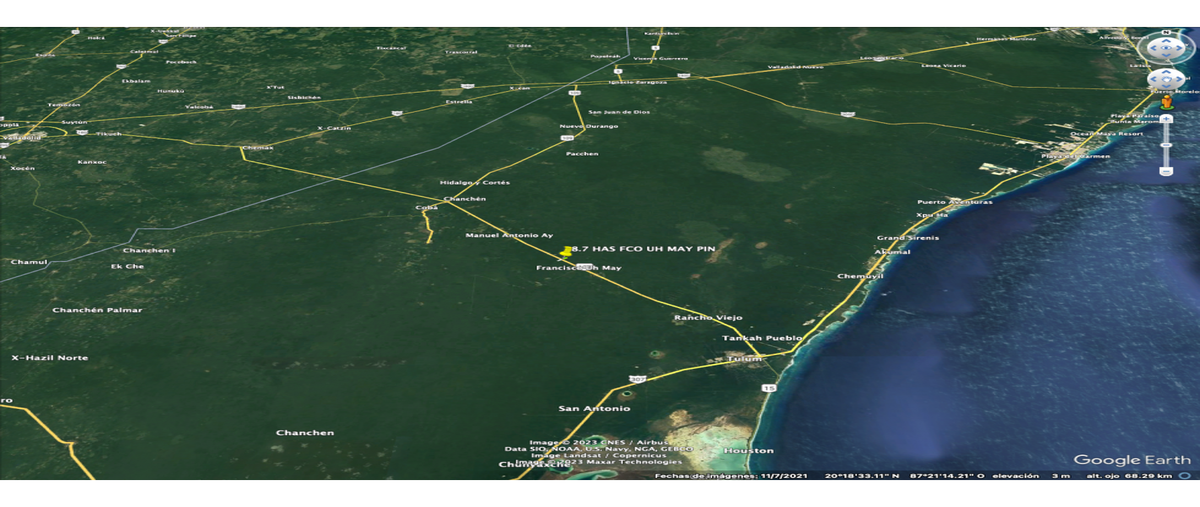Zoom in with the plus button
Viewport: 1200px width, 507px height.
[x=1166, y=117]
